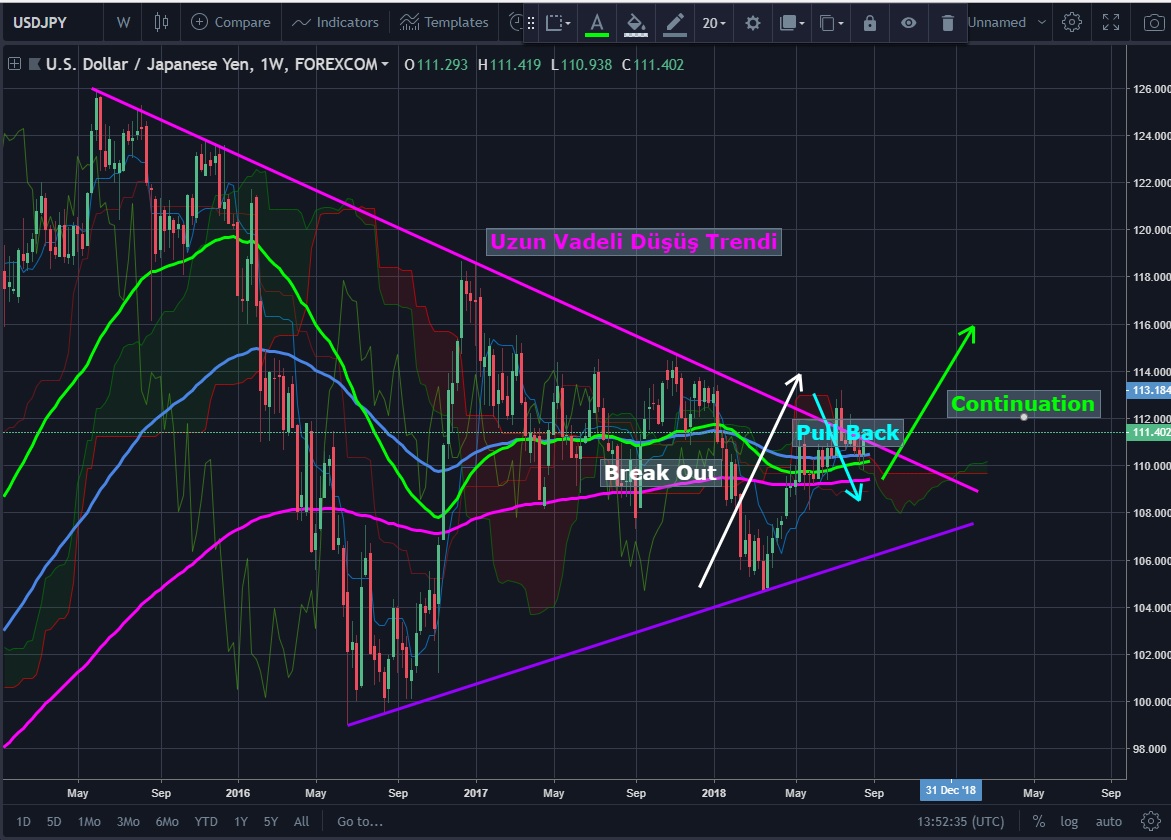Take a chart snapshot with camera icon
Viewport: 1171px width, 840px height.
point(1153,22)
